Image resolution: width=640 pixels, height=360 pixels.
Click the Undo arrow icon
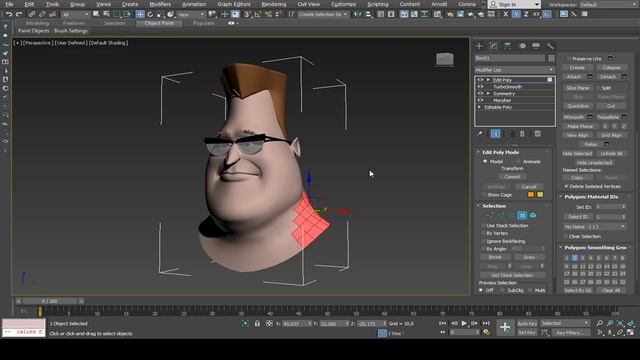pos(9,14)
